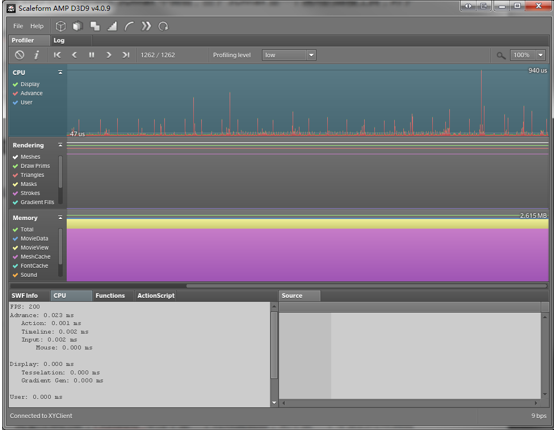Click the 2.615 MB memory label
Viewport: 554px width, 430px height.
(534, 216)
